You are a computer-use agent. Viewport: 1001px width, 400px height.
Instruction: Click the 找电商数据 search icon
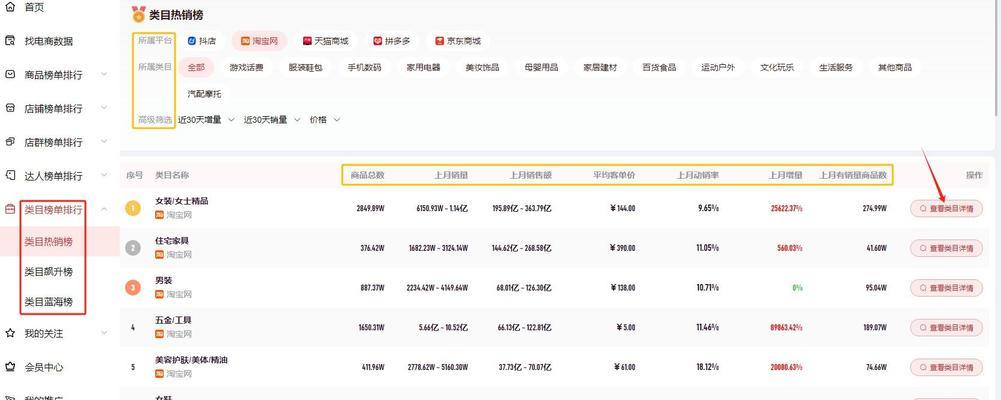coord(10,41)
